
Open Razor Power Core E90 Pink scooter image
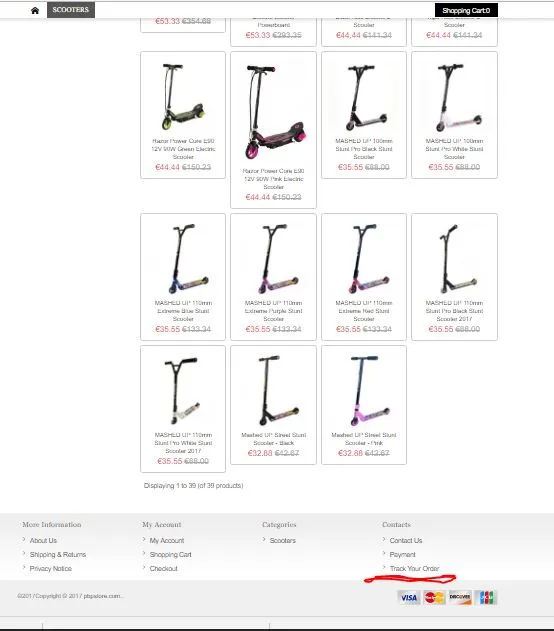(274, 112)
